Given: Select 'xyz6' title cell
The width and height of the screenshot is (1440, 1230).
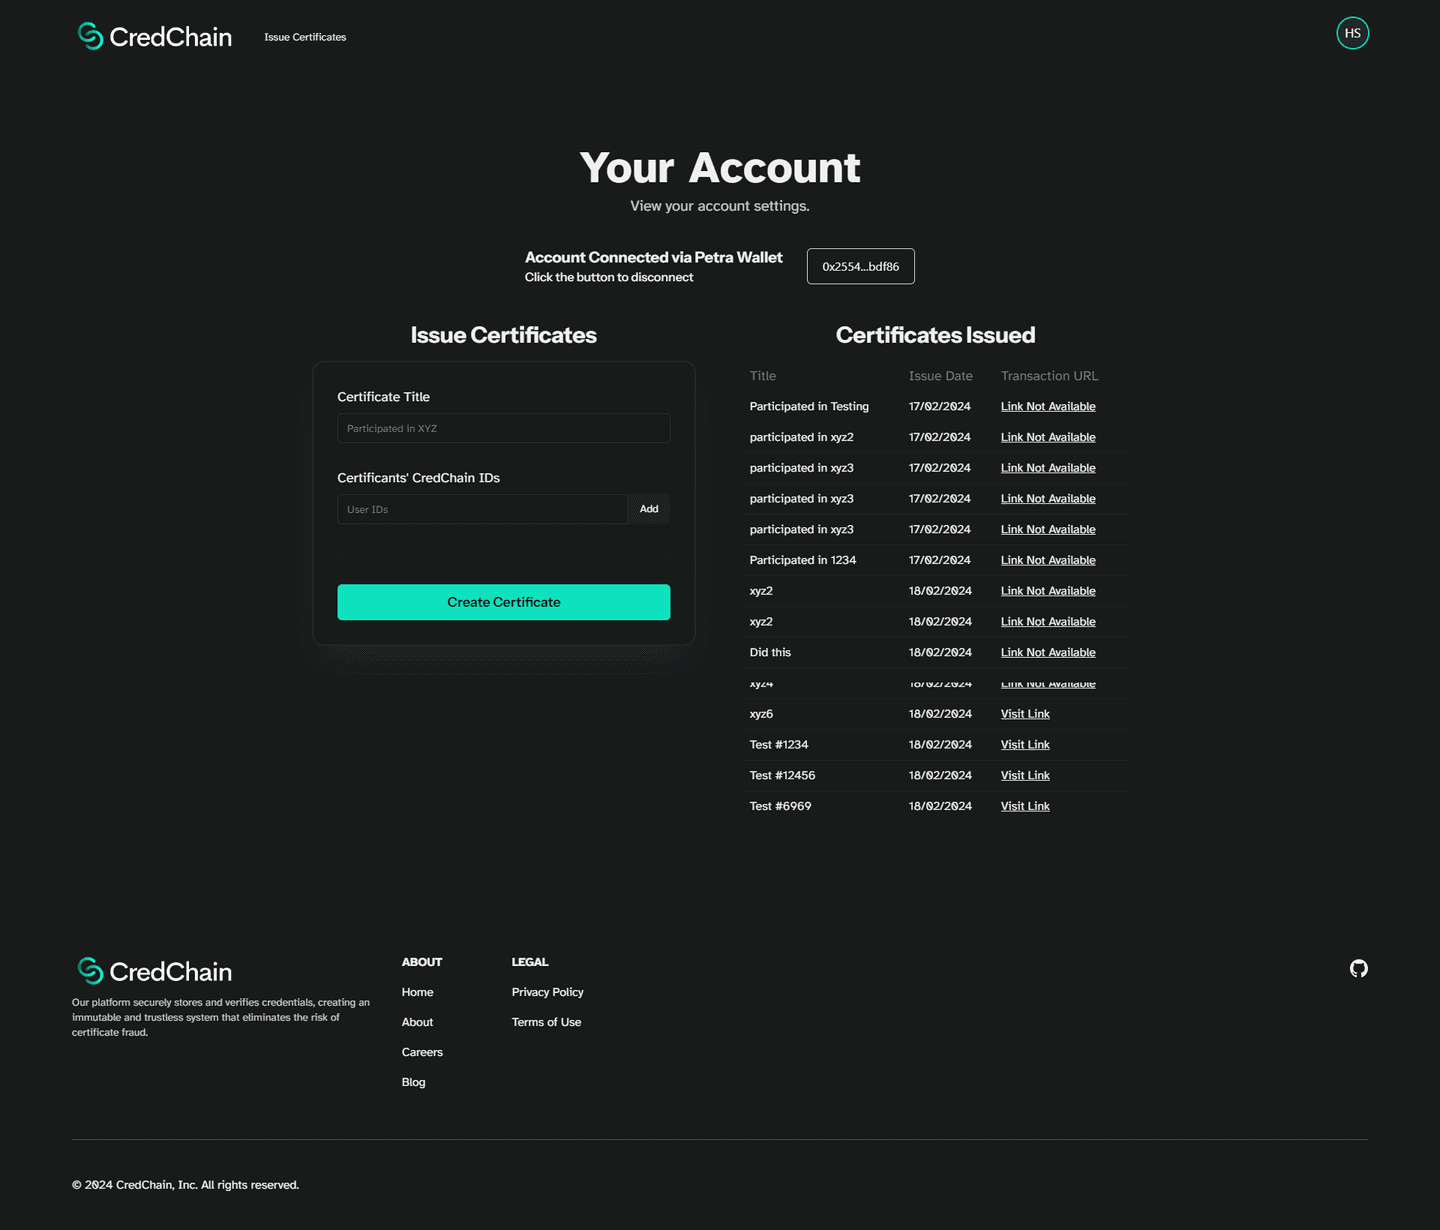Looking at the screenshot, I should point(761,714).
